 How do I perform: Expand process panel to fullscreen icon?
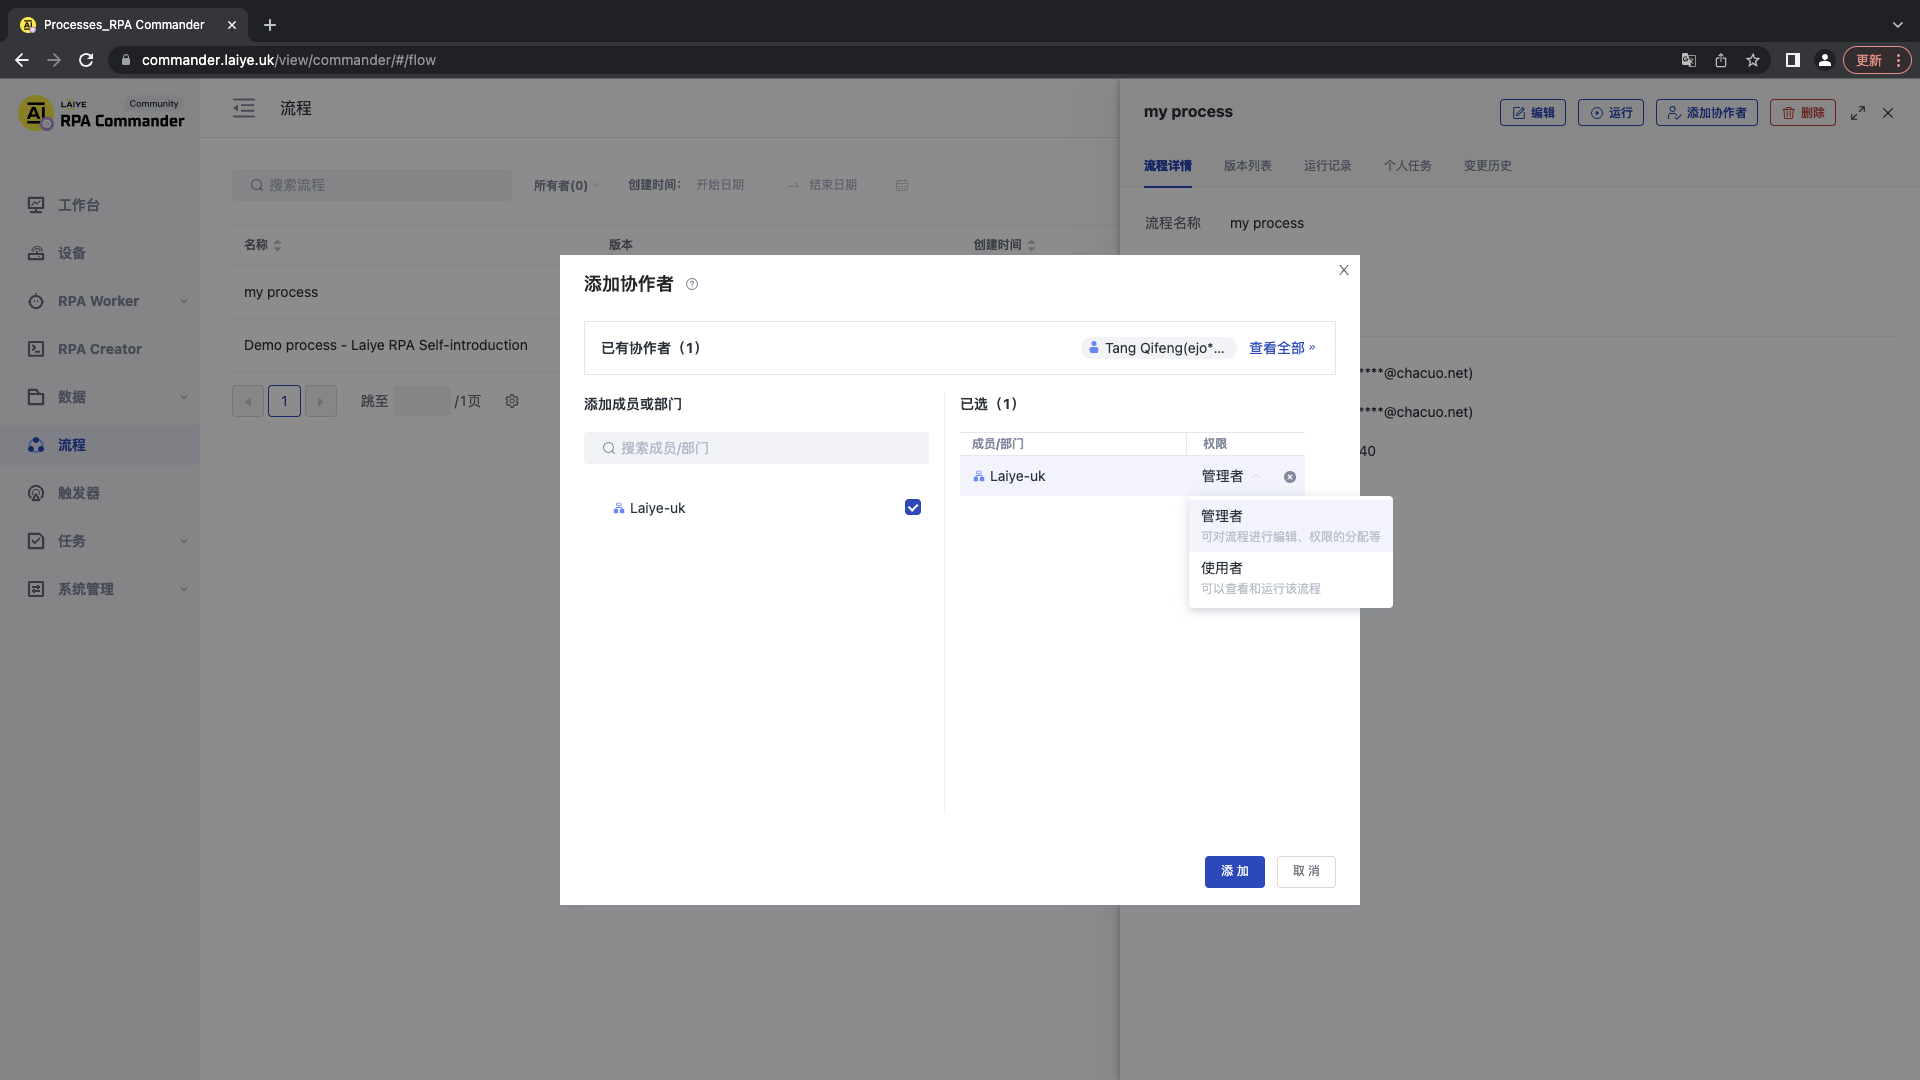pyautogui.click(x=1858, y=114)
